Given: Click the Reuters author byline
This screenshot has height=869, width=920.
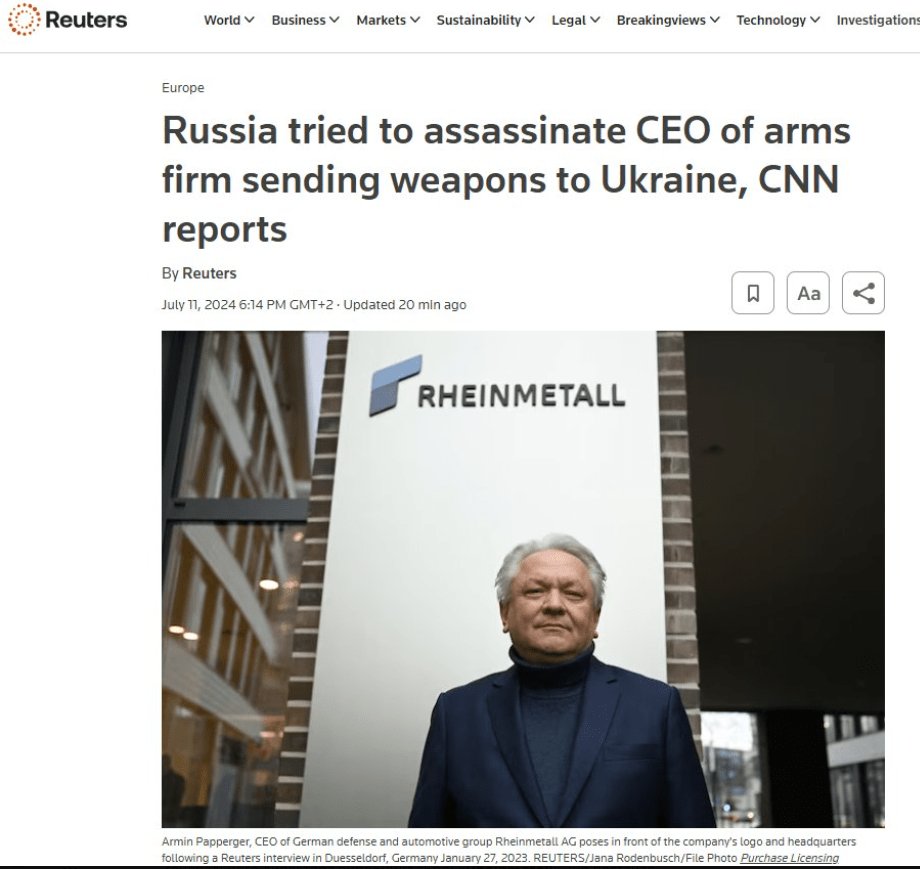Looking at the screenshot, I should [x=209, y=273].
